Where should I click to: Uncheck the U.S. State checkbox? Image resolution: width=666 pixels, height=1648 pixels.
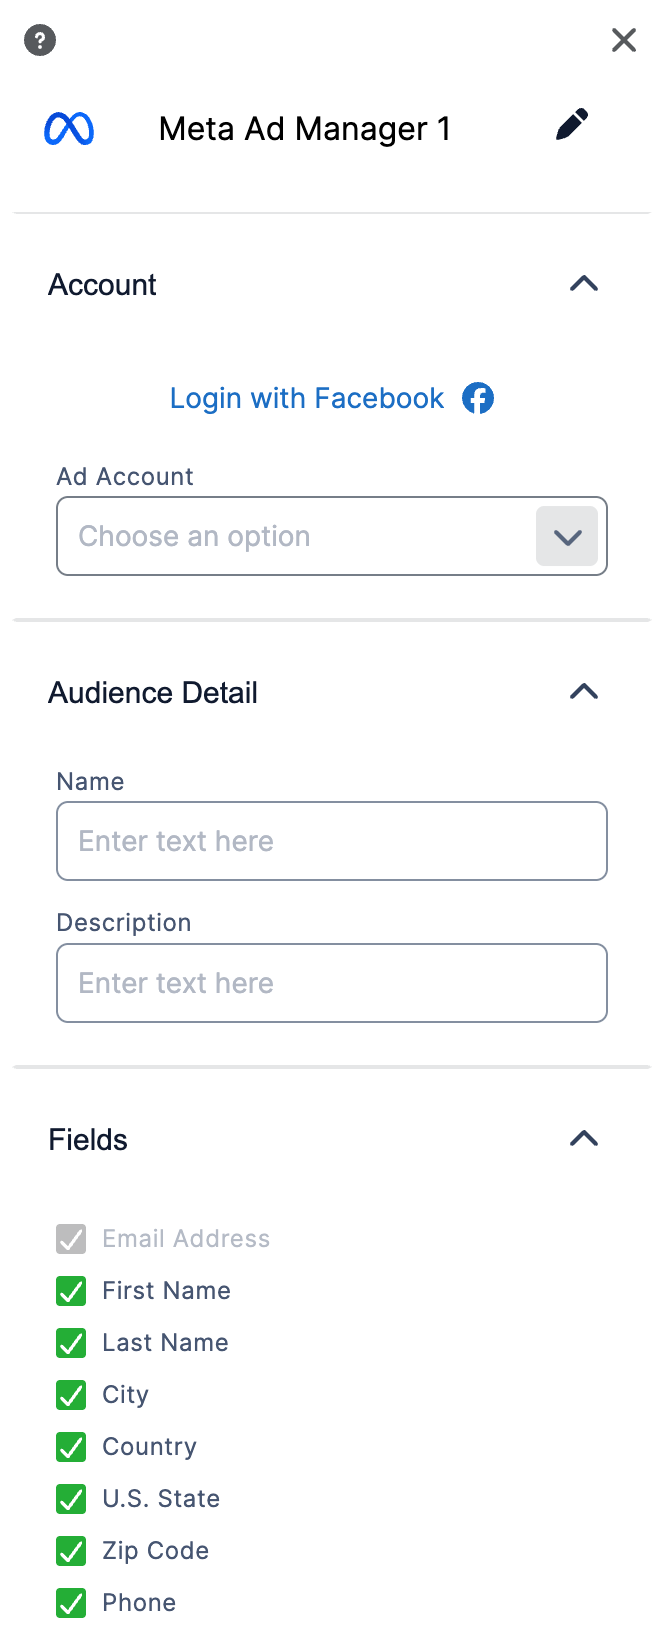pyautogui.click(x=71, y=1499)
